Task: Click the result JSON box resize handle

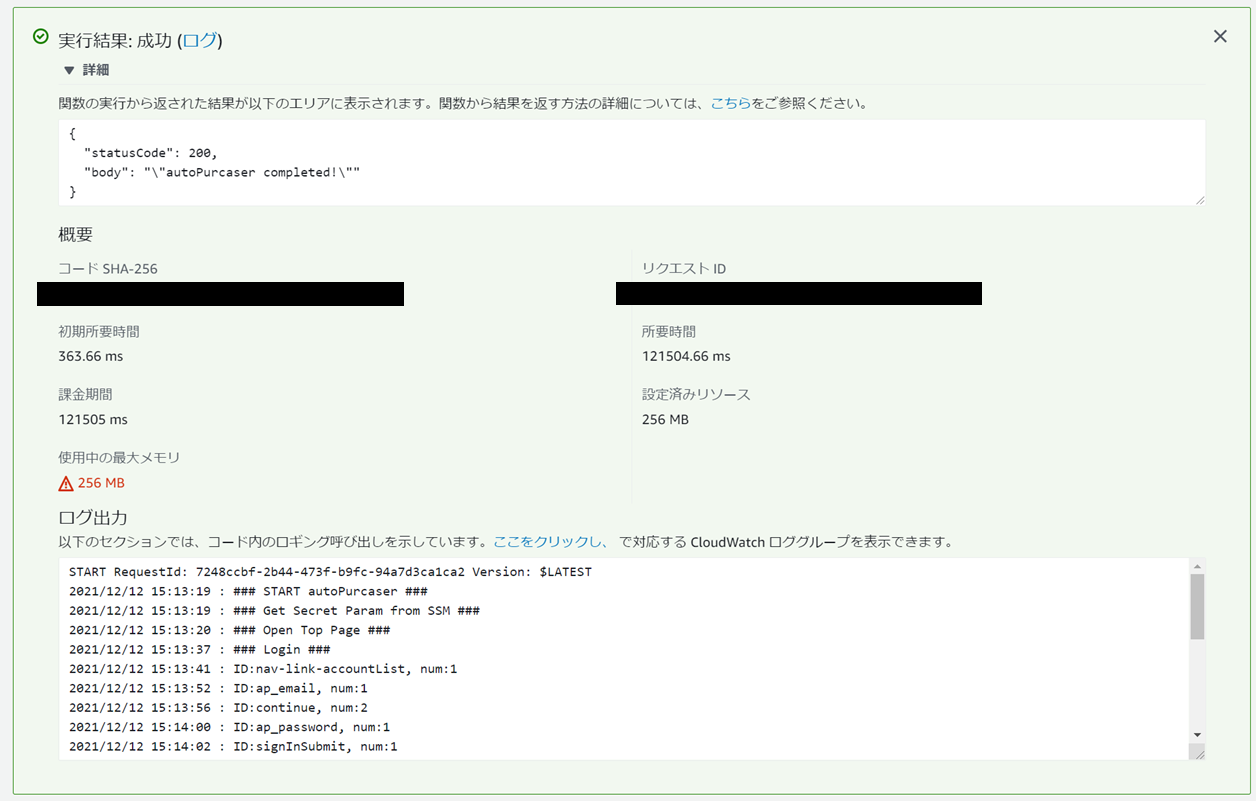Action: tap(1199, 200)
